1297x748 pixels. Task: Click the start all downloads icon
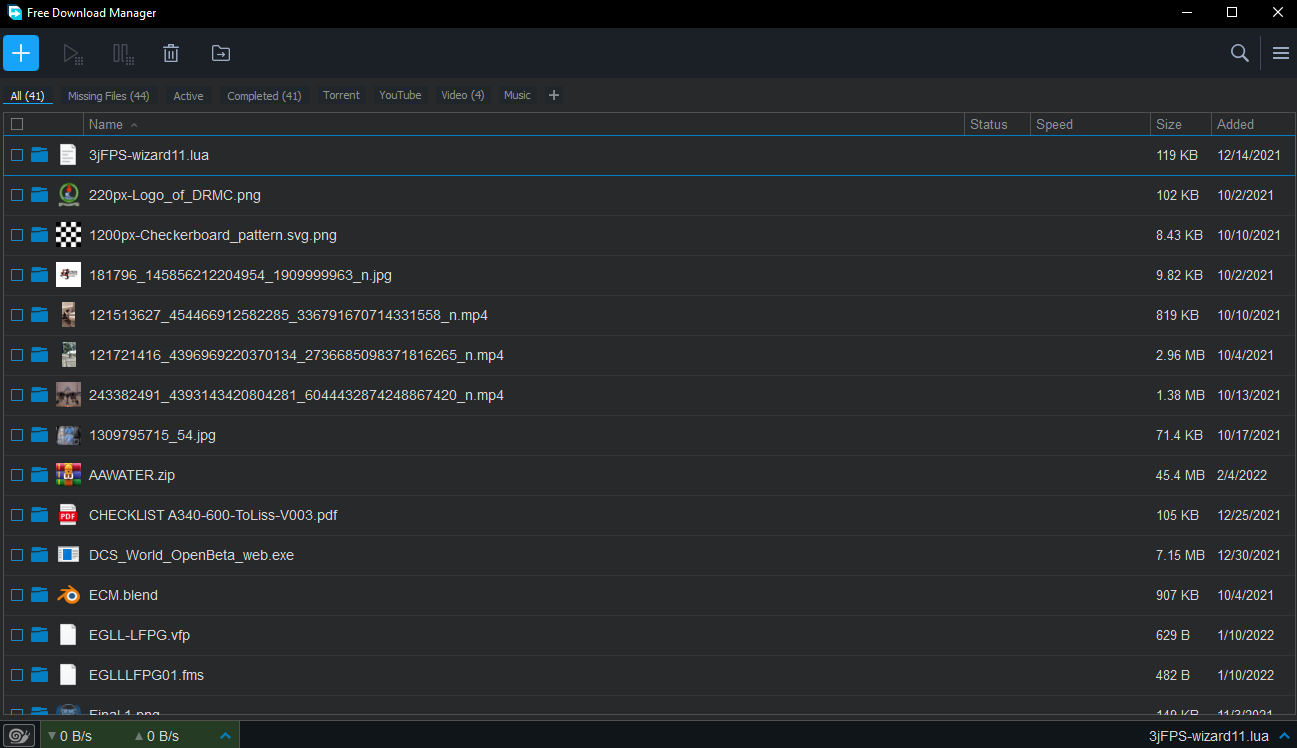tap(72, 54)
